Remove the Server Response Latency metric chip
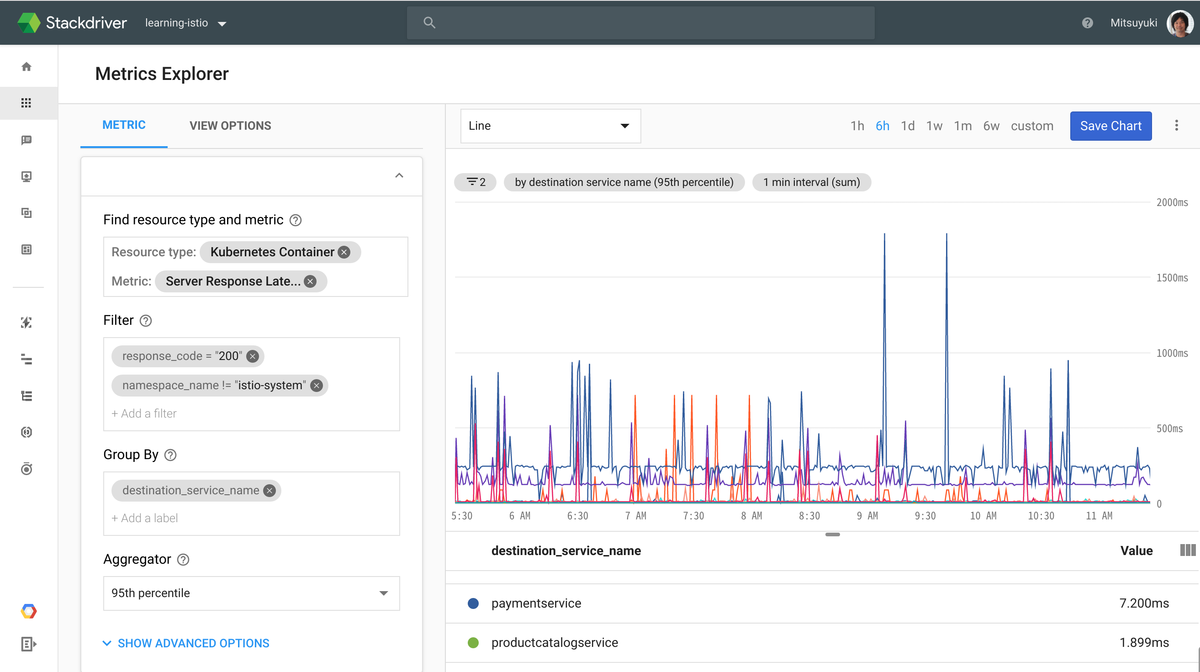This screenshot has height=672, width=1200. (310, 281)
